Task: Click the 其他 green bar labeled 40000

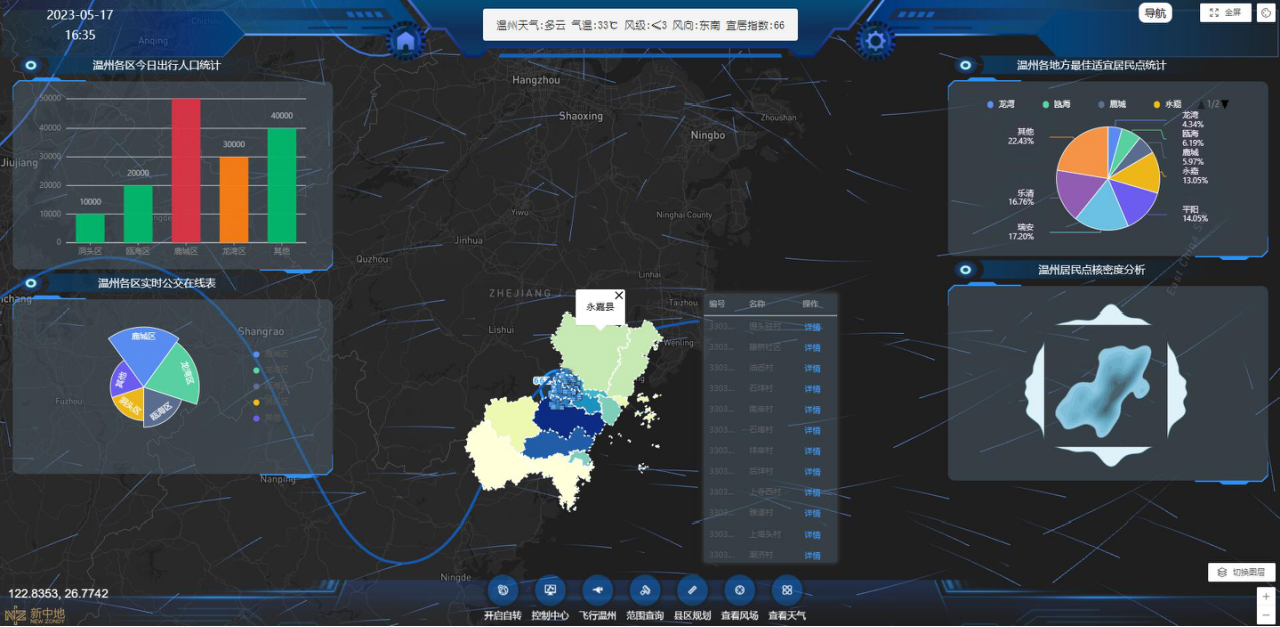Action: (282, 185)
